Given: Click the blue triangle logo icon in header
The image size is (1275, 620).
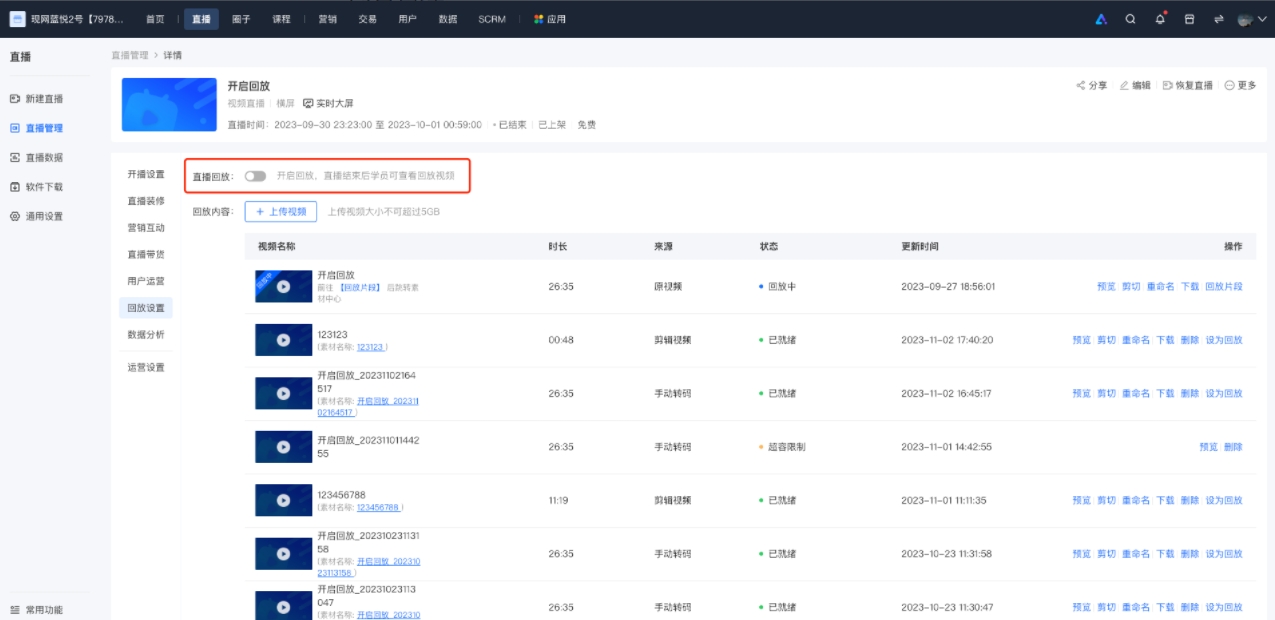Looking at the screenshot, I should point(1101,19).
